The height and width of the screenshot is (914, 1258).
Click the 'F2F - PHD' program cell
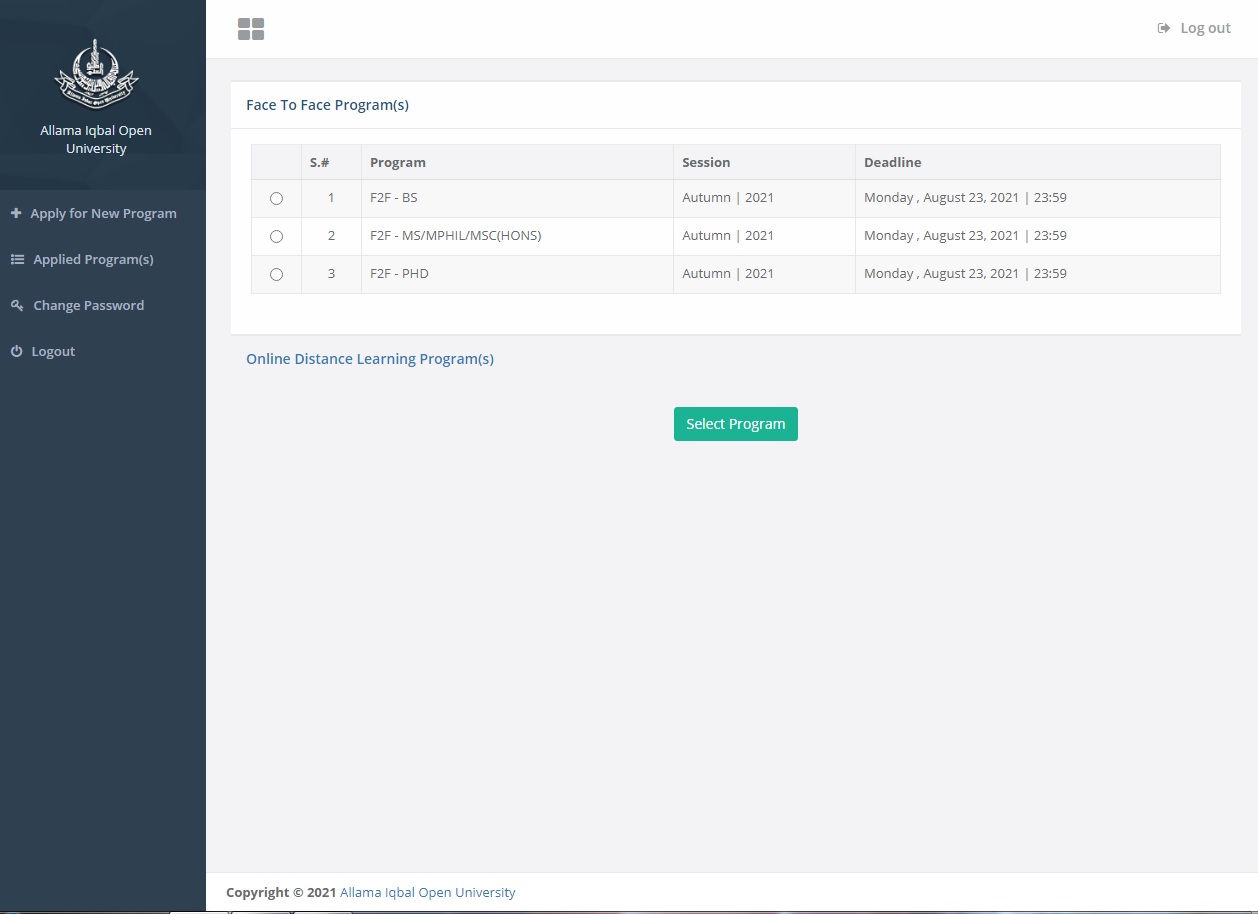click(x=517, y=274)
